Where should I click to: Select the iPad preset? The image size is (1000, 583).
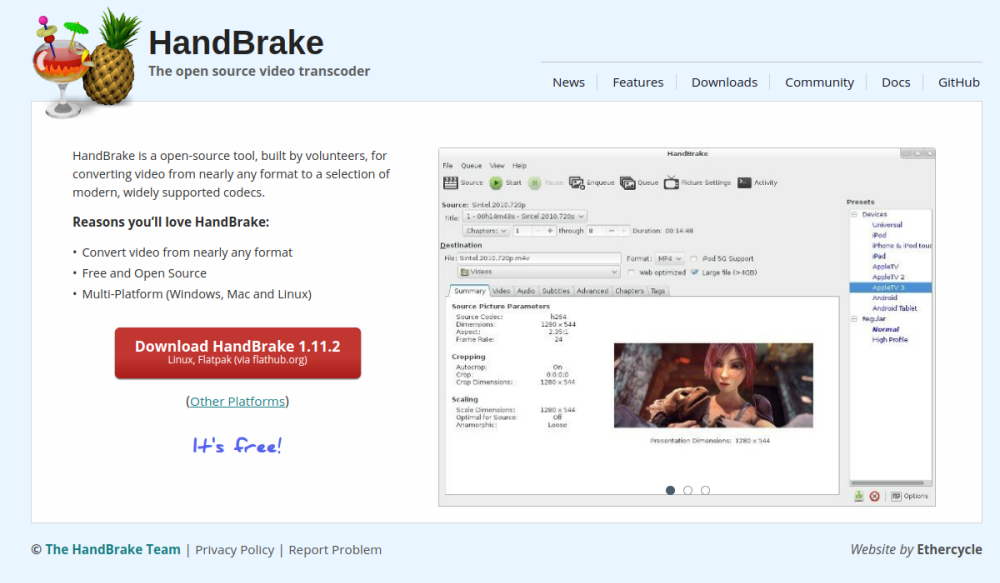[879, 256]
